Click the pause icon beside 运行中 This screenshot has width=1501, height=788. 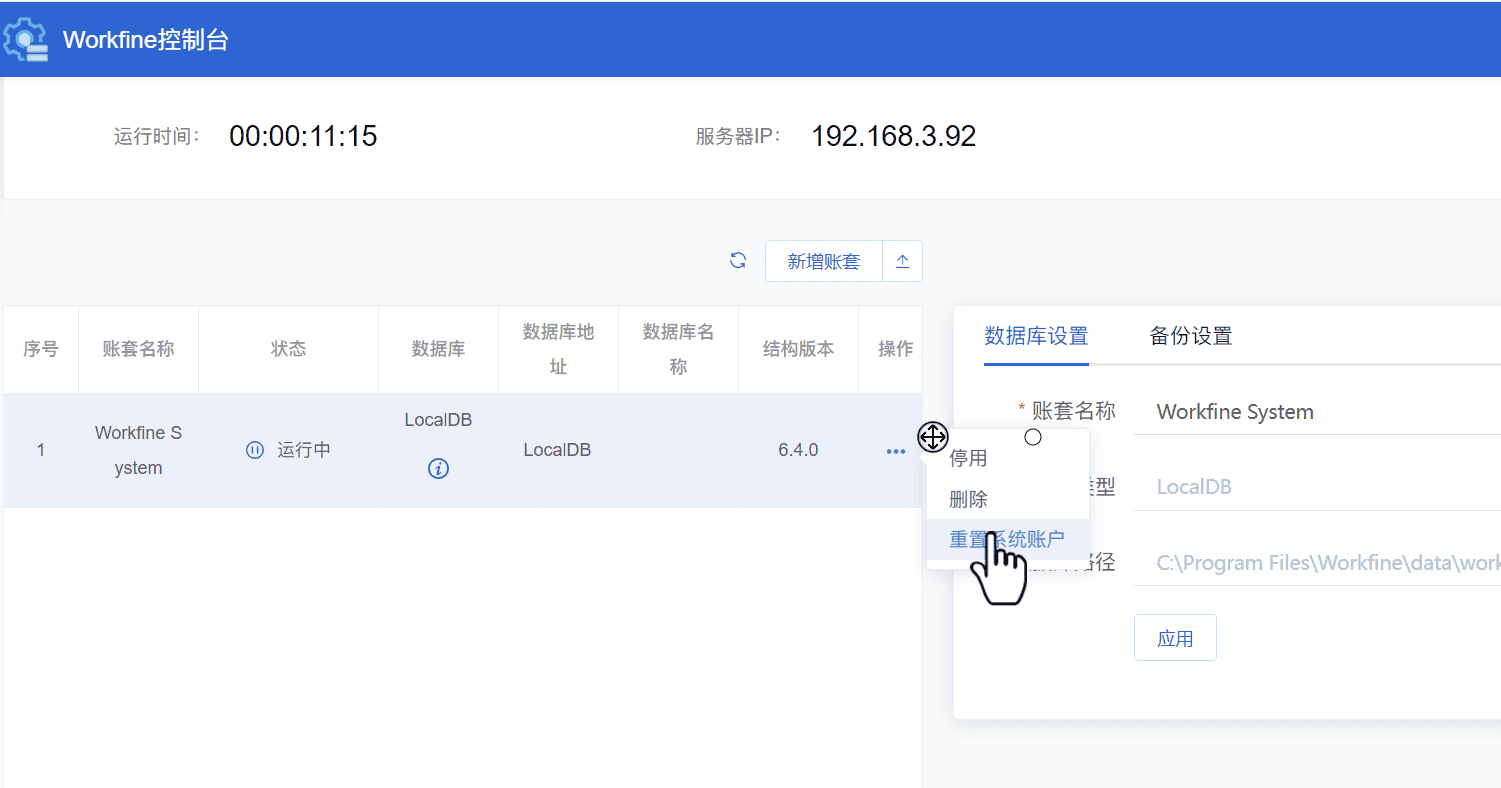(x=255, y=450)
